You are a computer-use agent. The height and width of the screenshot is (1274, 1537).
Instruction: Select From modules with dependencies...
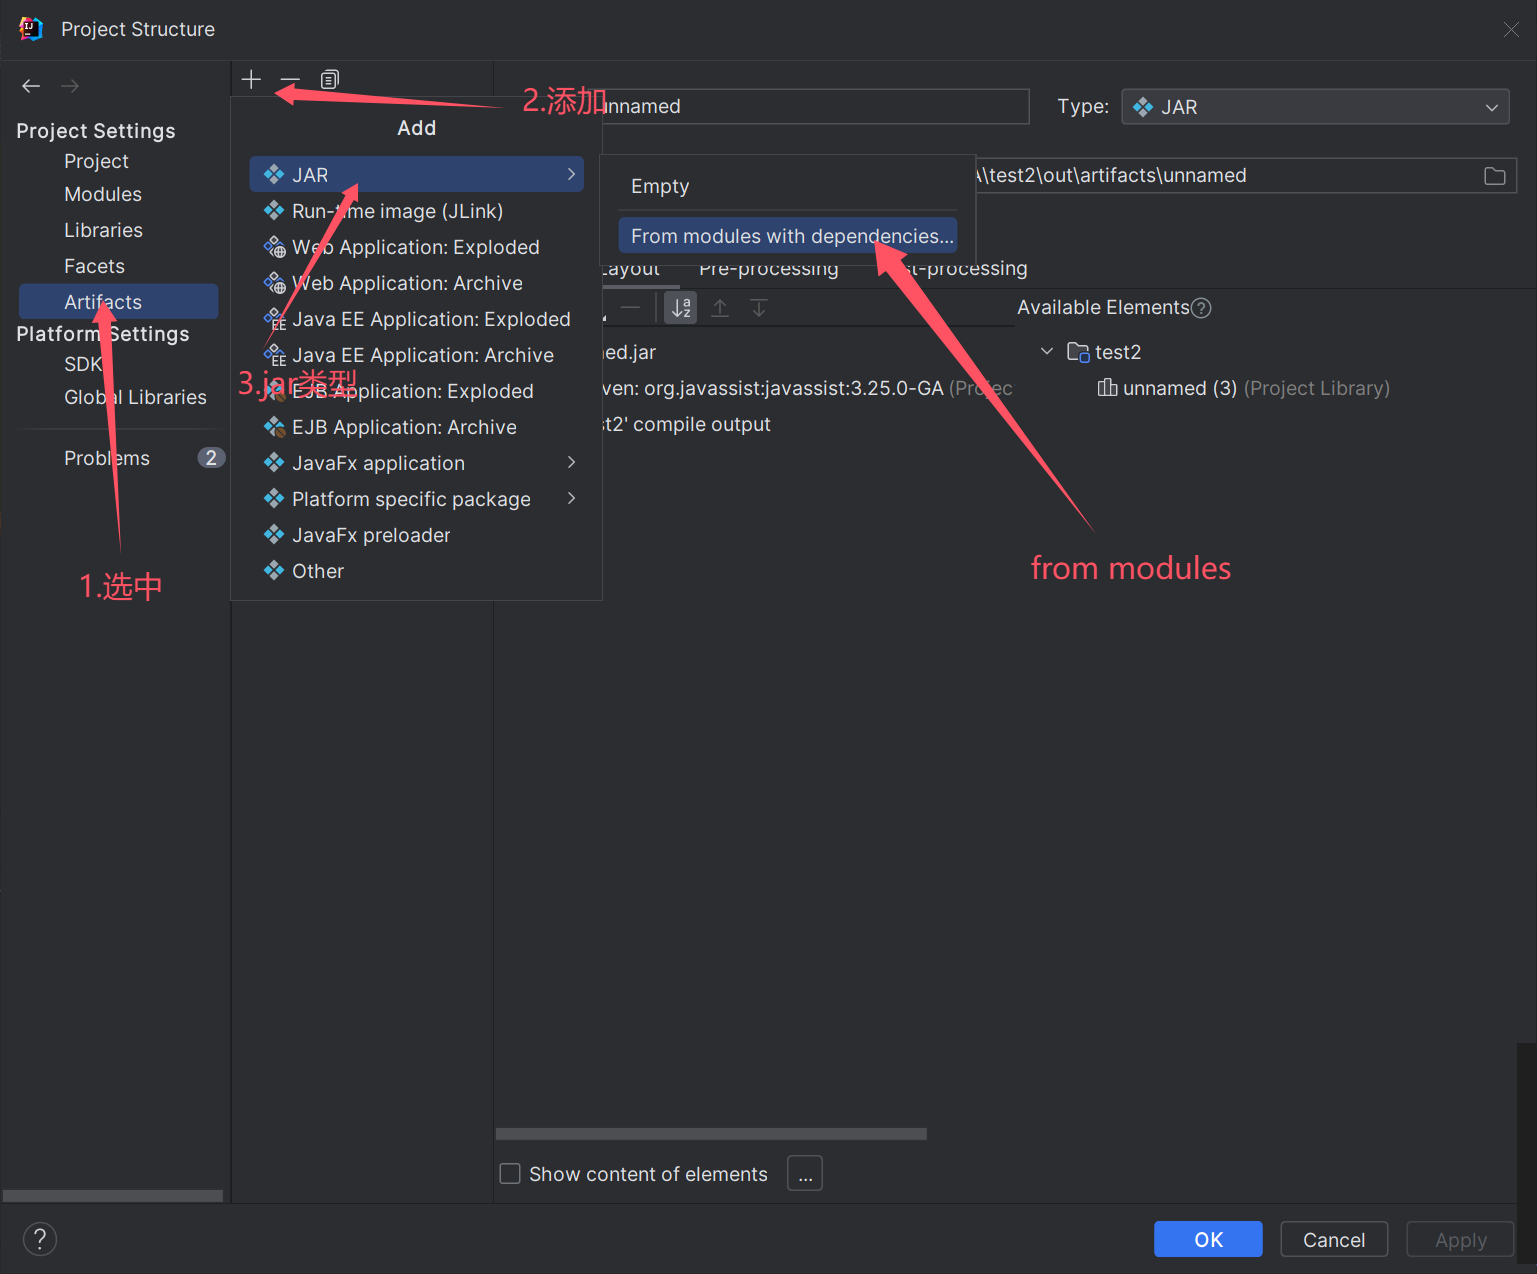pos(788,236)
